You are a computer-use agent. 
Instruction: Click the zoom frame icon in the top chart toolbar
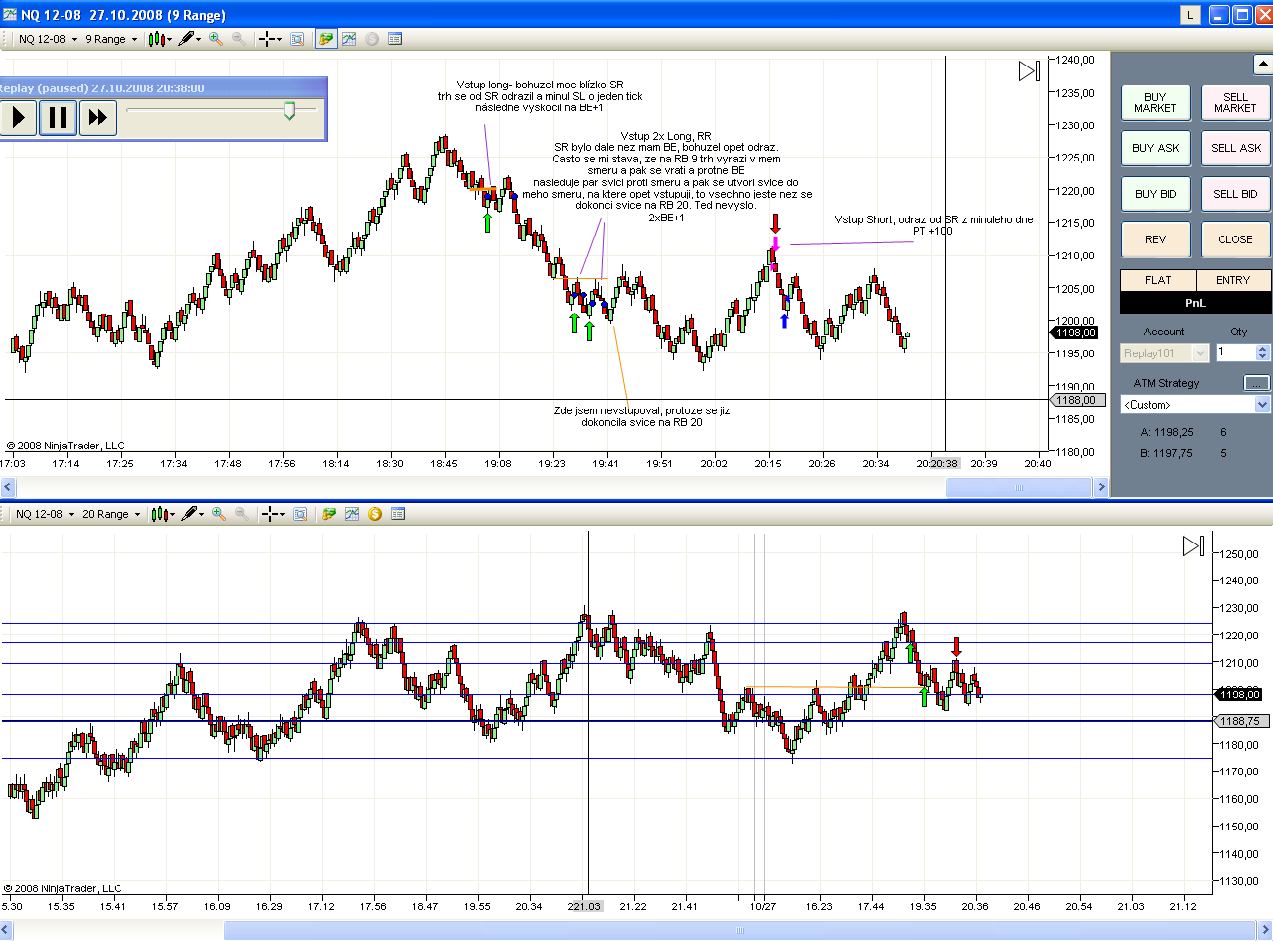click(297, 39)
